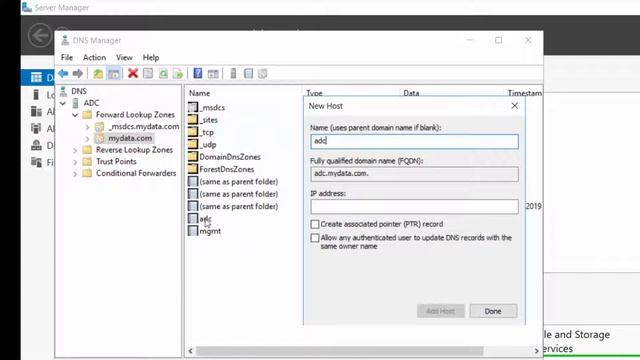
Task: Open the Properties toolbar icon
Action: click(148, 73)
